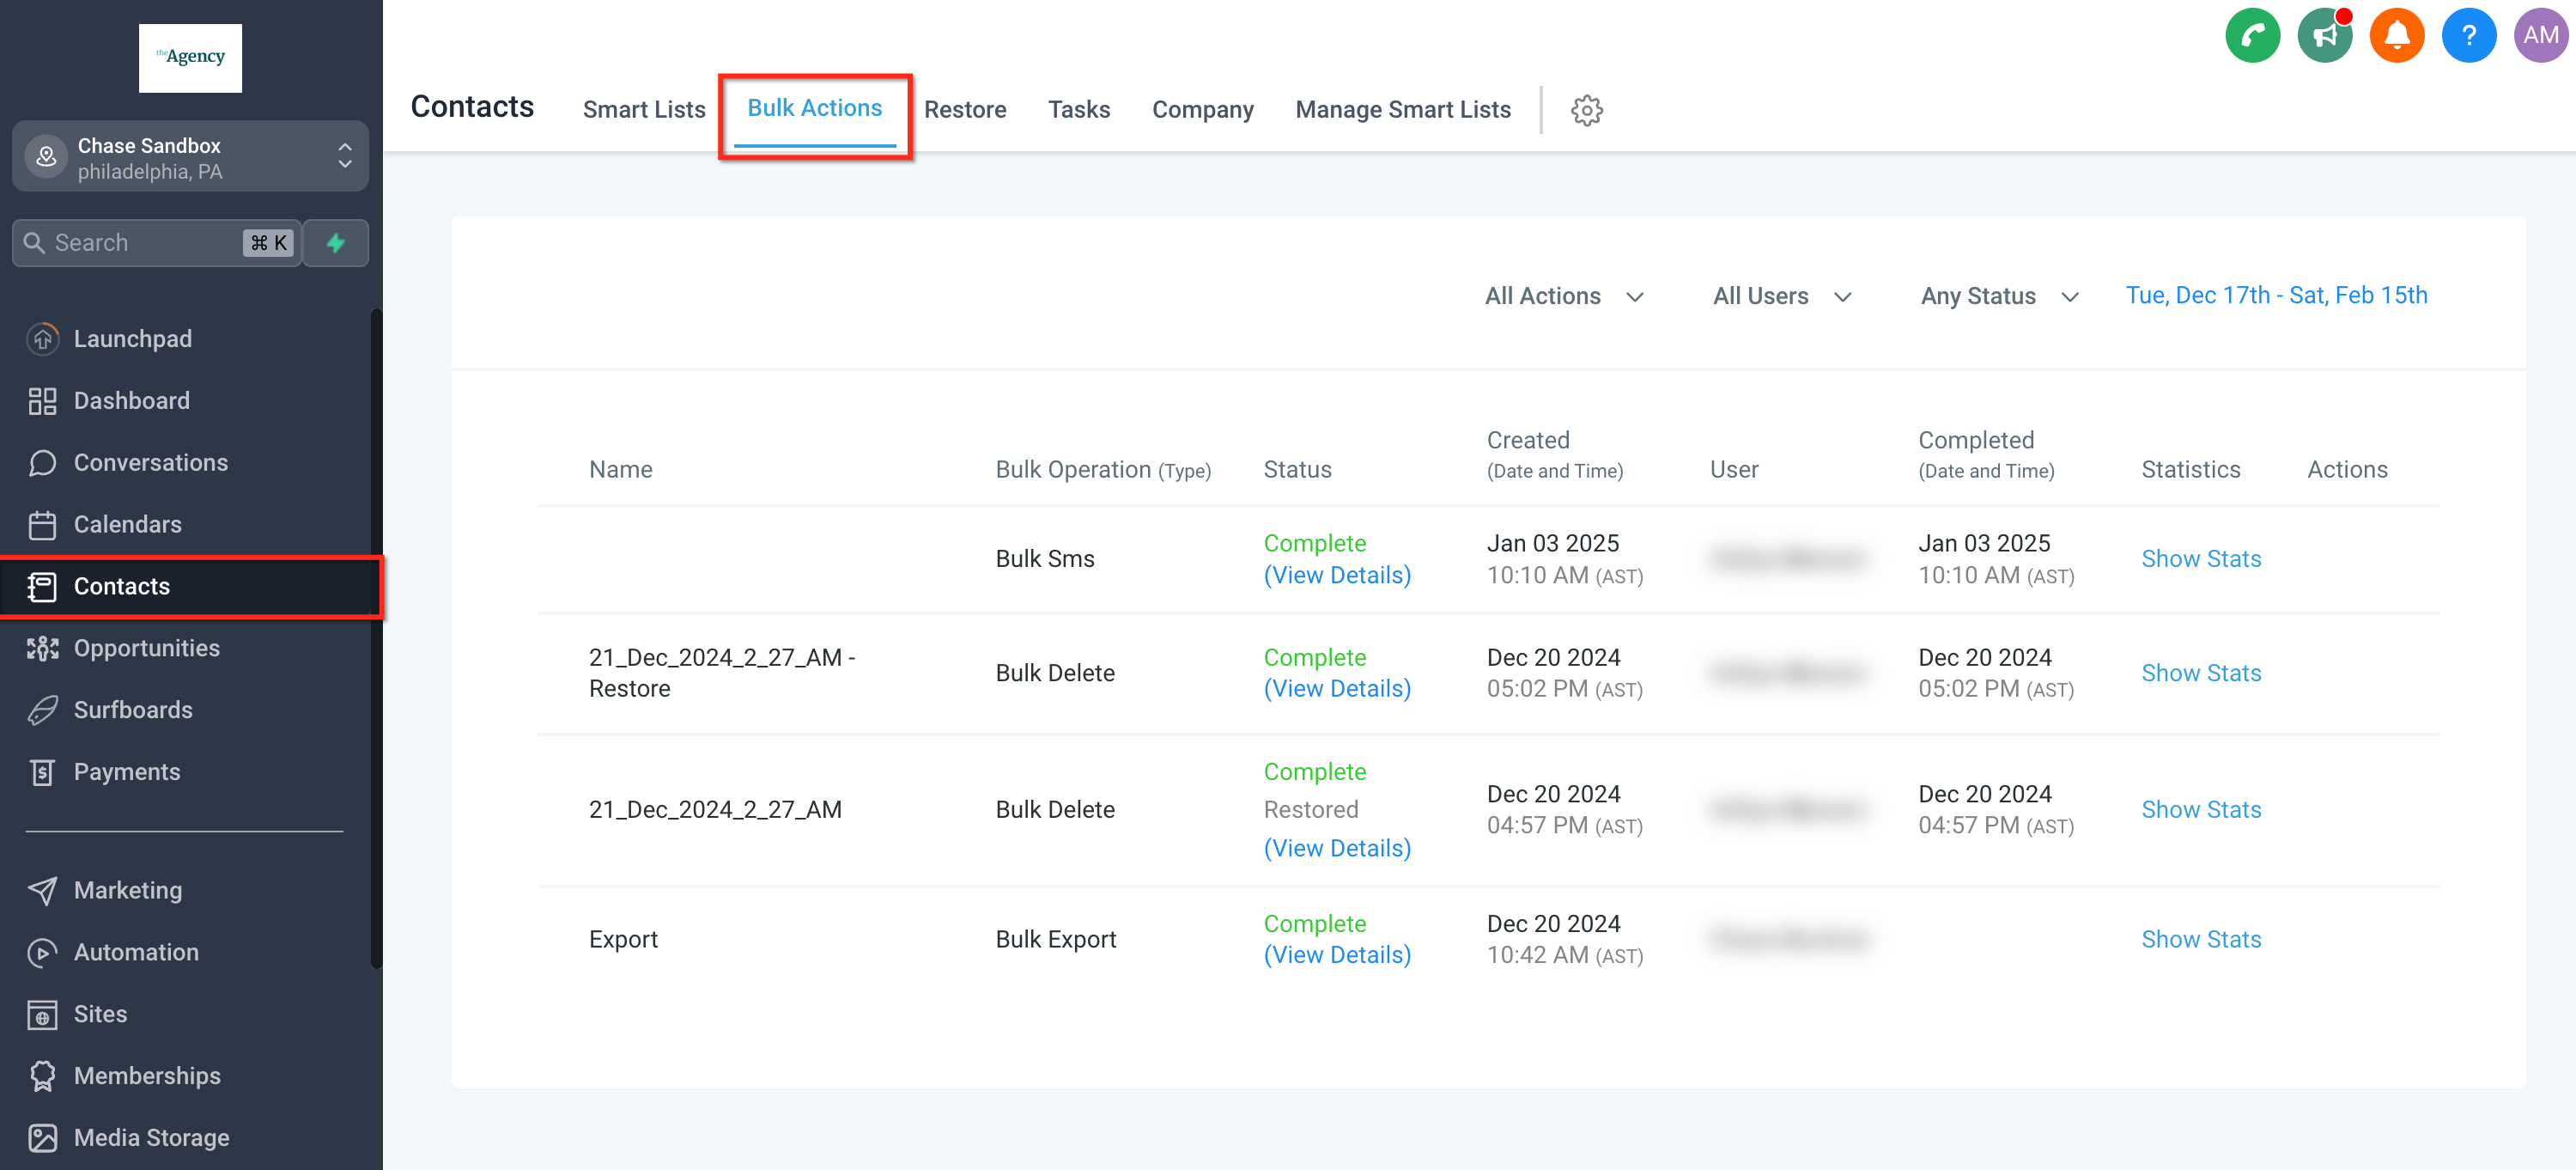
Task: Expand the Any Status filter dropdown
Action: [x=1999, y=296]
